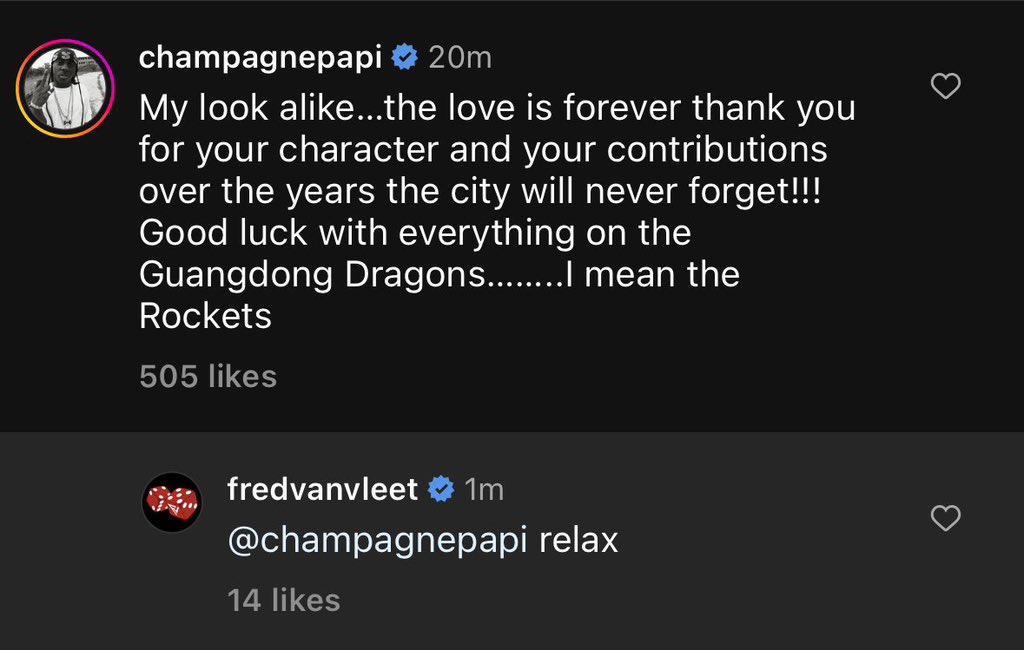Click champagnepapi's verified badge

point(403,57)
